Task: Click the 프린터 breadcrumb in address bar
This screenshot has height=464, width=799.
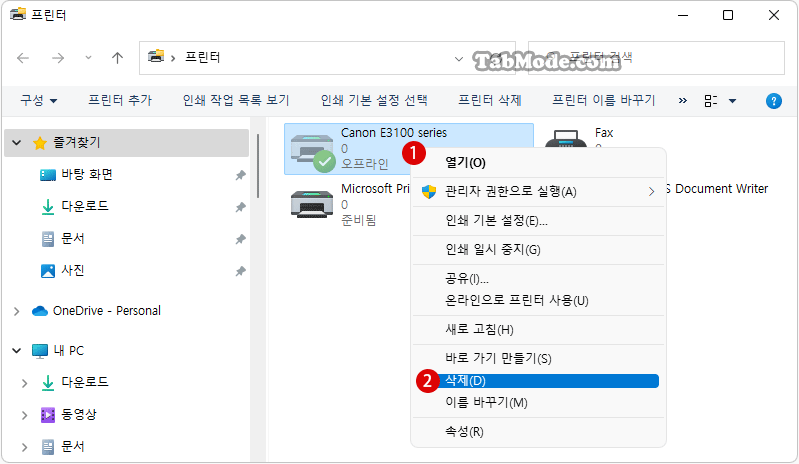Action: coord(202,57)
